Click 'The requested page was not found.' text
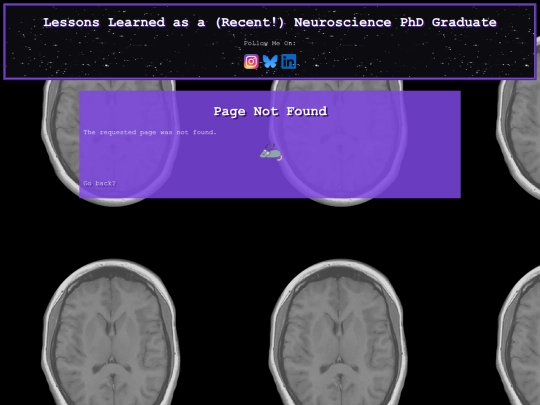Image resolution: width=540 pixels, height=405 pixels. tap(150, 132)
